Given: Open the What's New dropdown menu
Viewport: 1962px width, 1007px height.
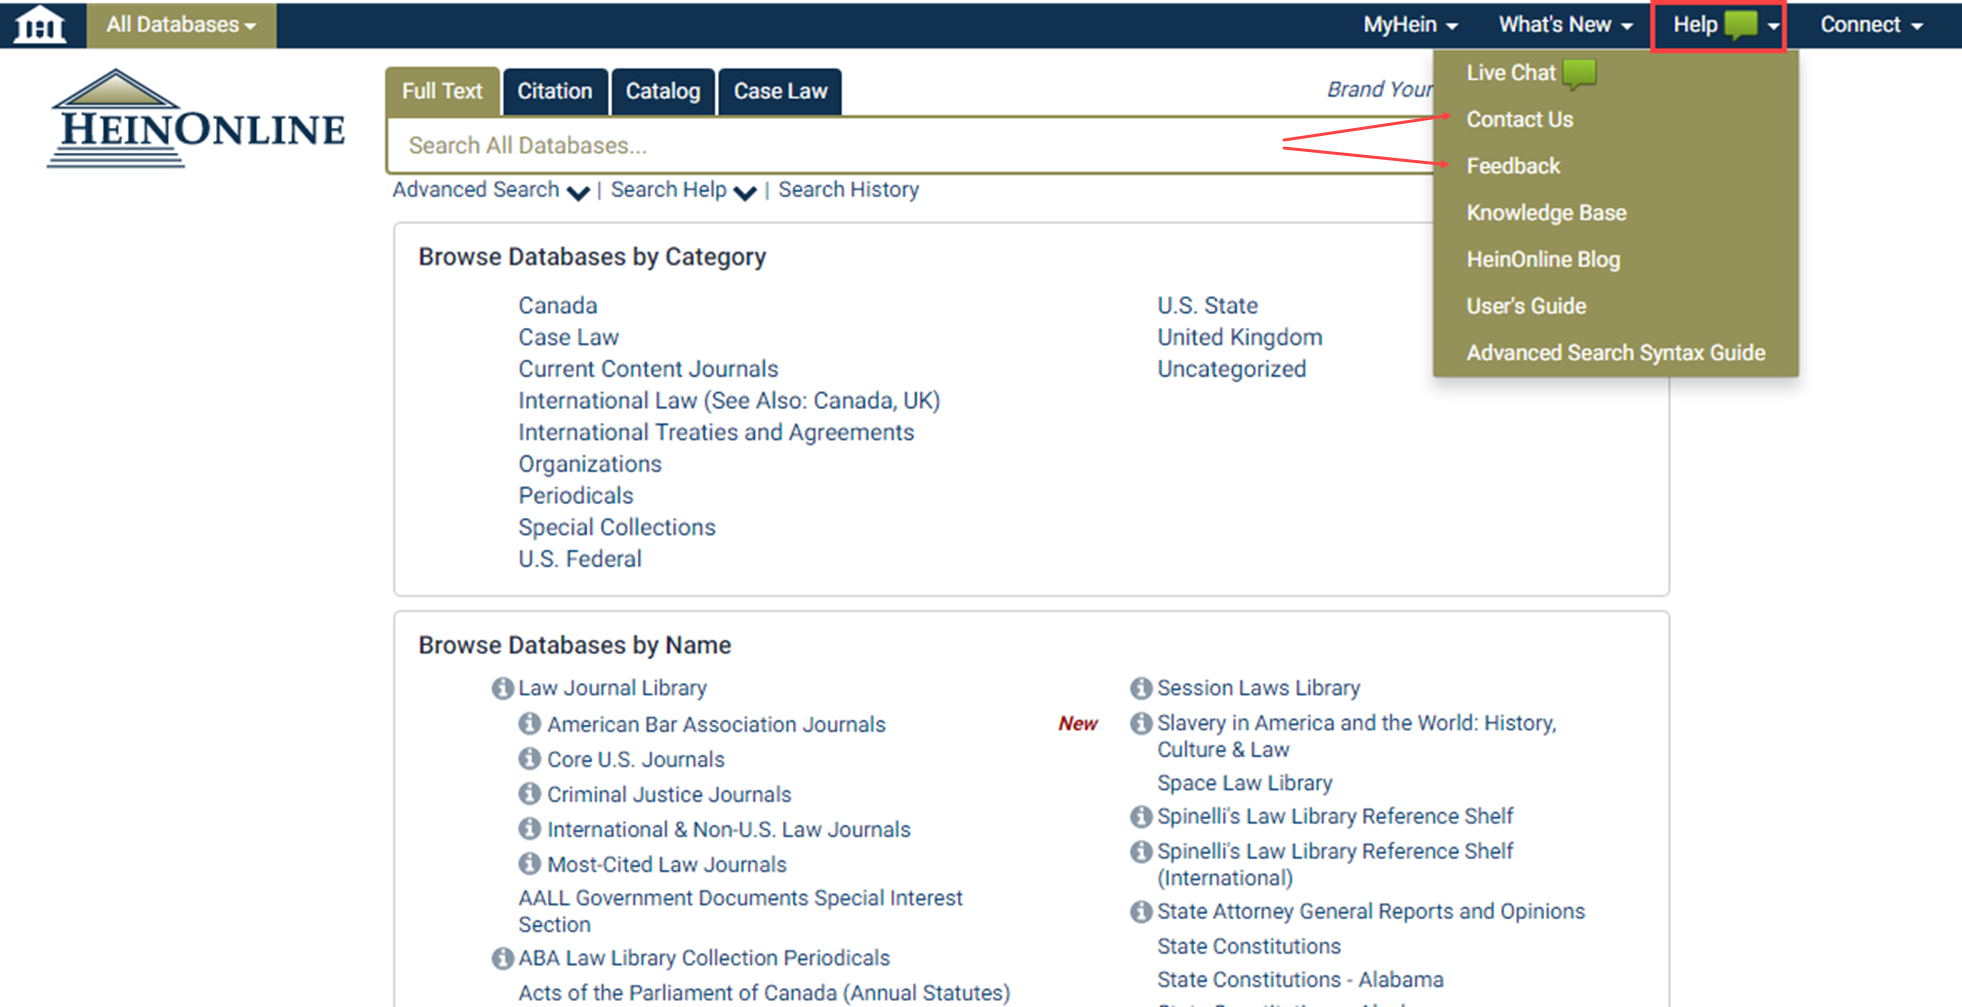Looking at the screenshot, I should (1565, 25).
